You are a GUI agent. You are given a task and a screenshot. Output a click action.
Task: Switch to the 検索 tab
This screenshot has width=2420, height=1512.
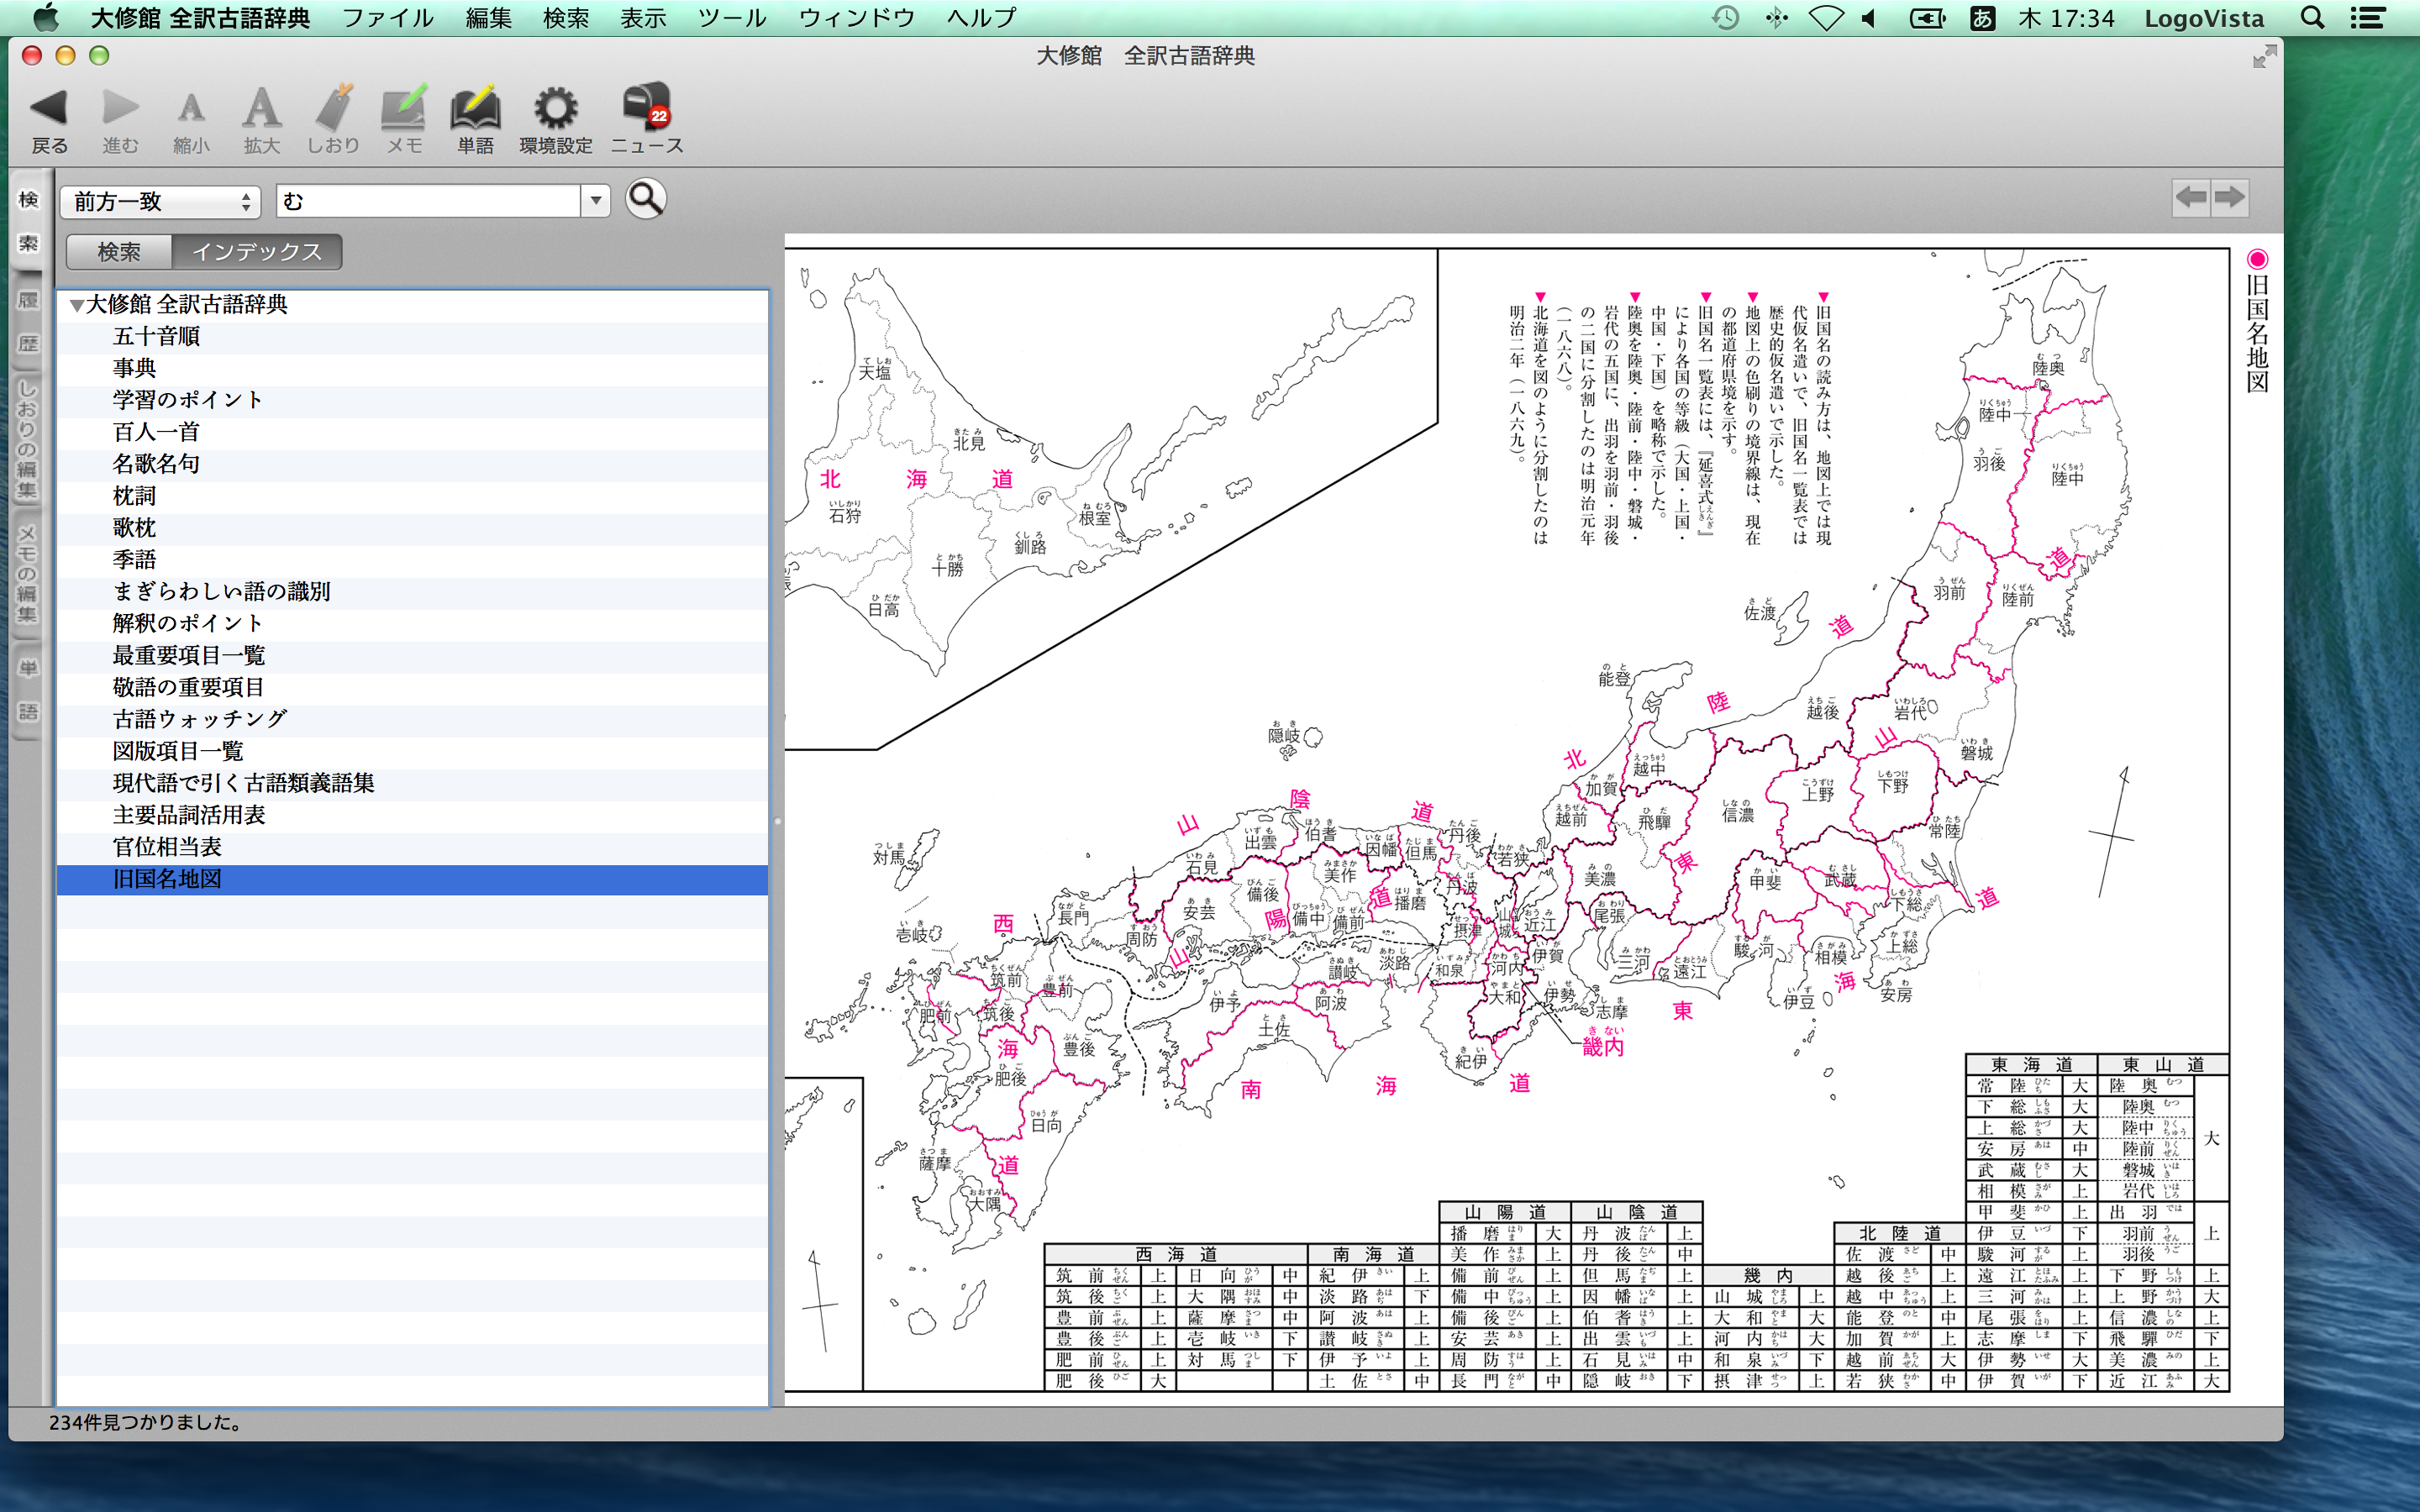click(119, 252)
